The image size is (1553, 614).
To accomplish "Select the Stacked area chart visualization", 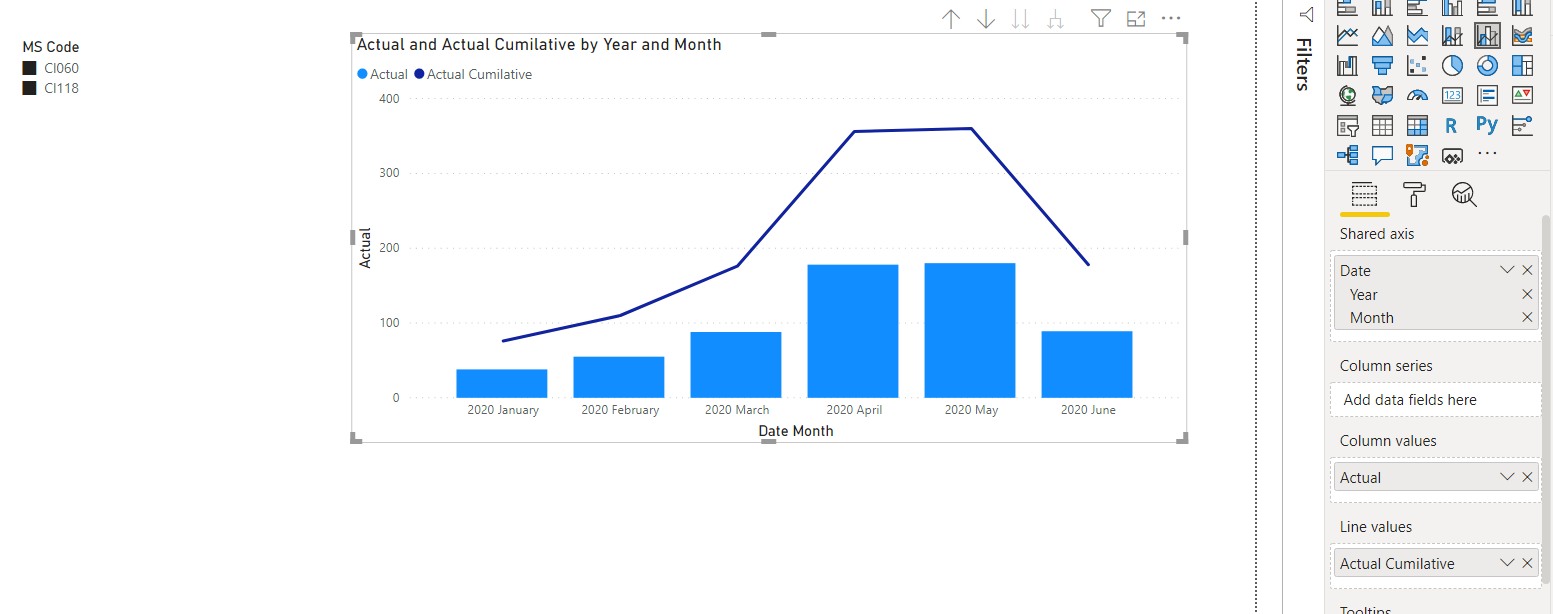I will click(x=1417, y=36).
